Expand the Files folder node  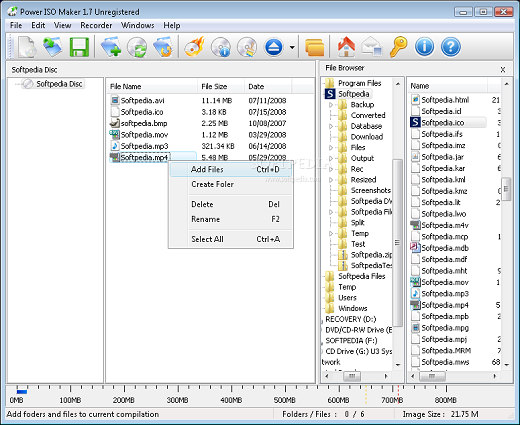pos(331,148)
